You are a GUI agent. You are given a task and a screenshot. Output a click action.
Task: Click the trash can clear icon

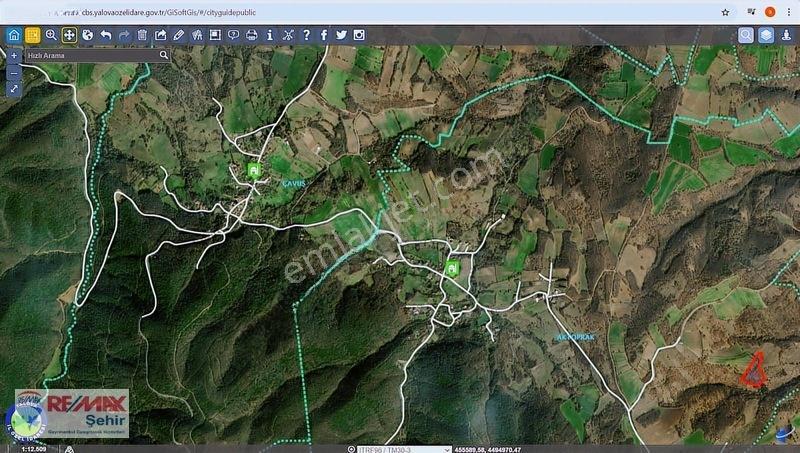142,35
